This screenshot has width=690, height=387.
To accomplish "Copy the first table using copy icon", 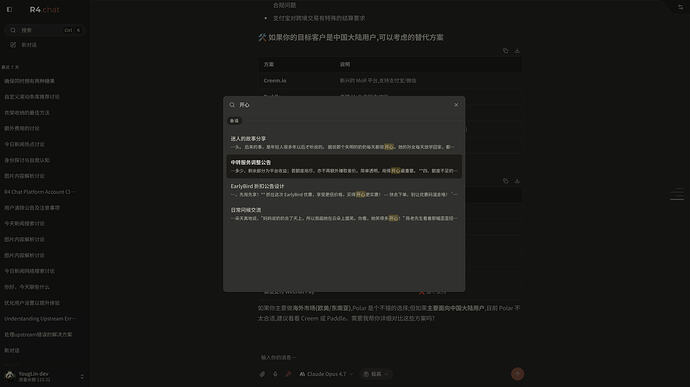I will (505, 51).
